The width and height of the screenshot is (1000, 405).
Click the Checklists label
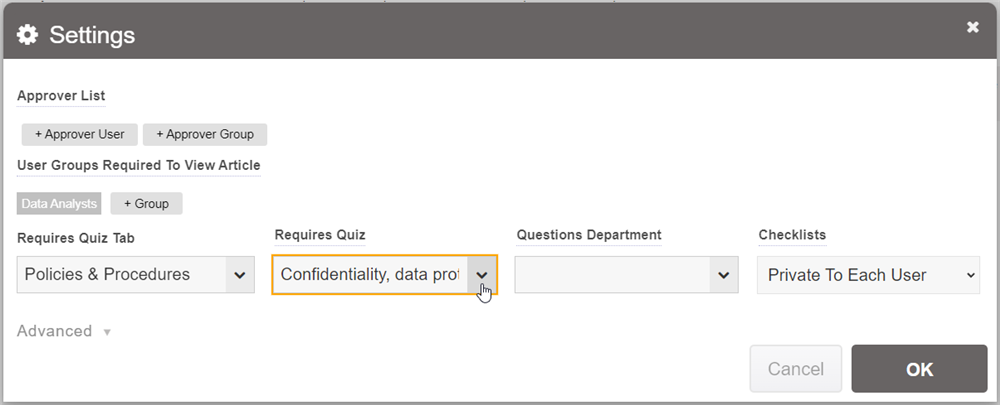792,235
